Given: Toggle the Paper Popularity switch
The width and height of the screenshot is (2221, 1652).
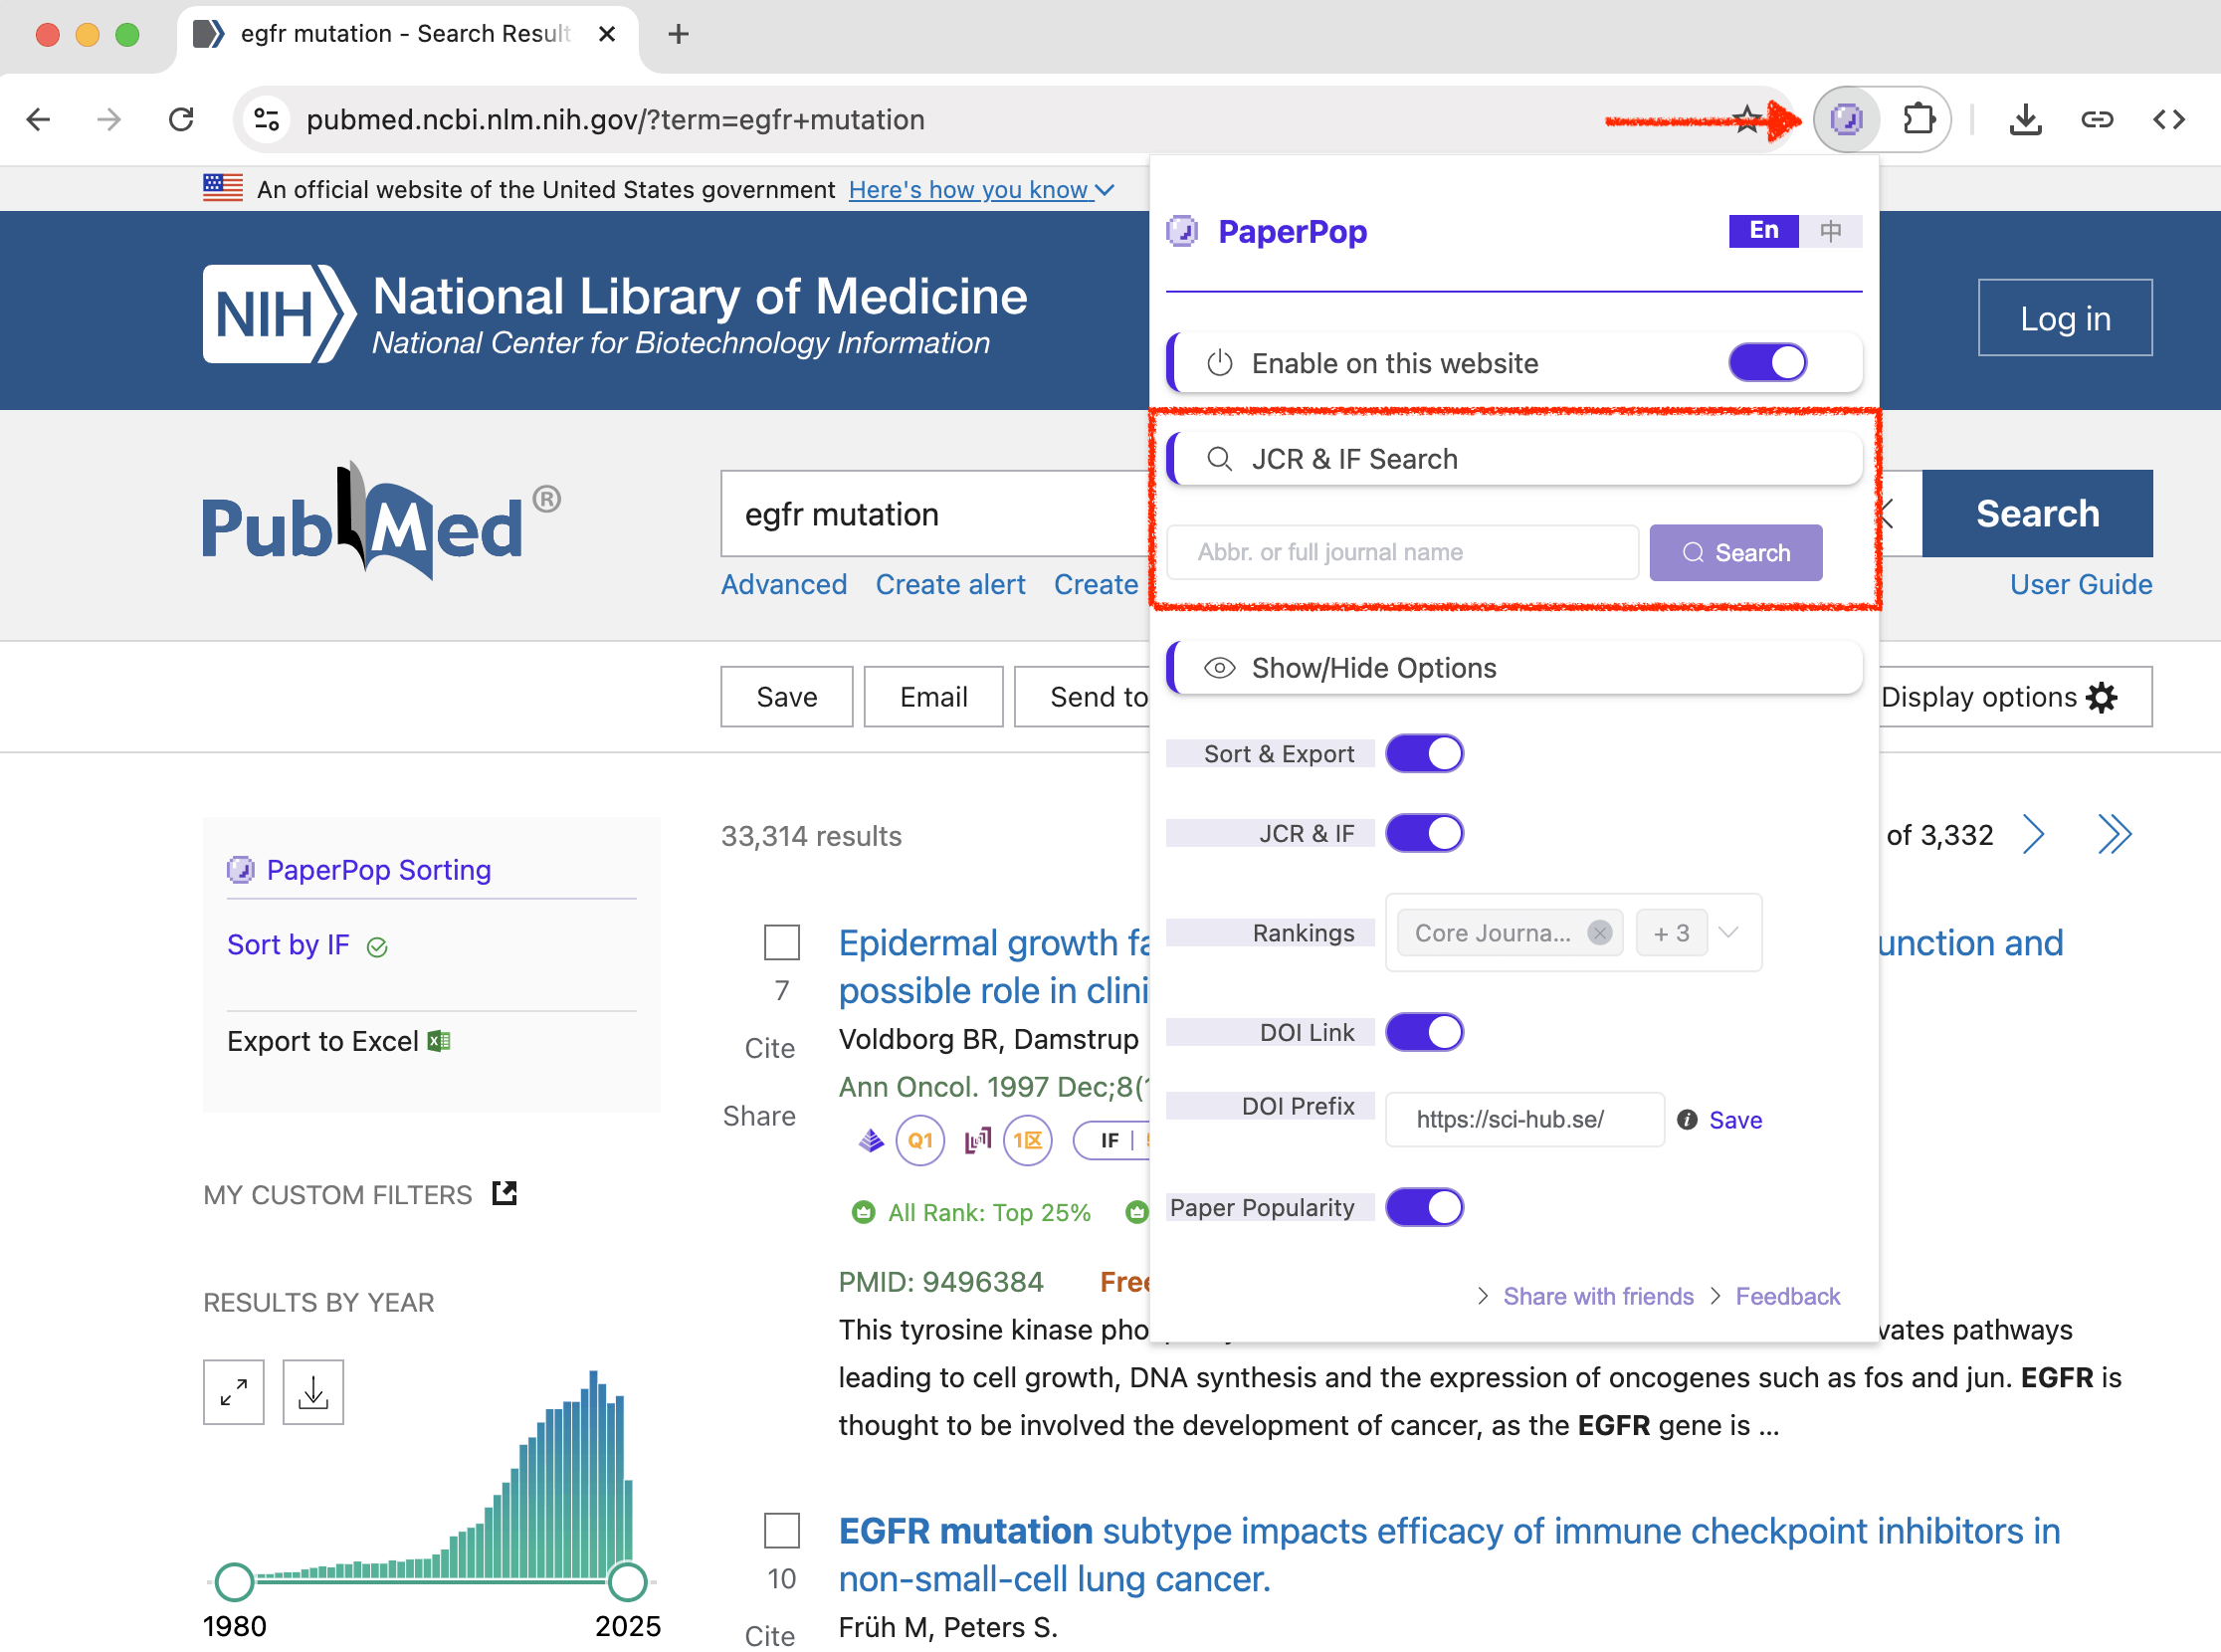Looking at the screenshot, I should 1424,1207.
